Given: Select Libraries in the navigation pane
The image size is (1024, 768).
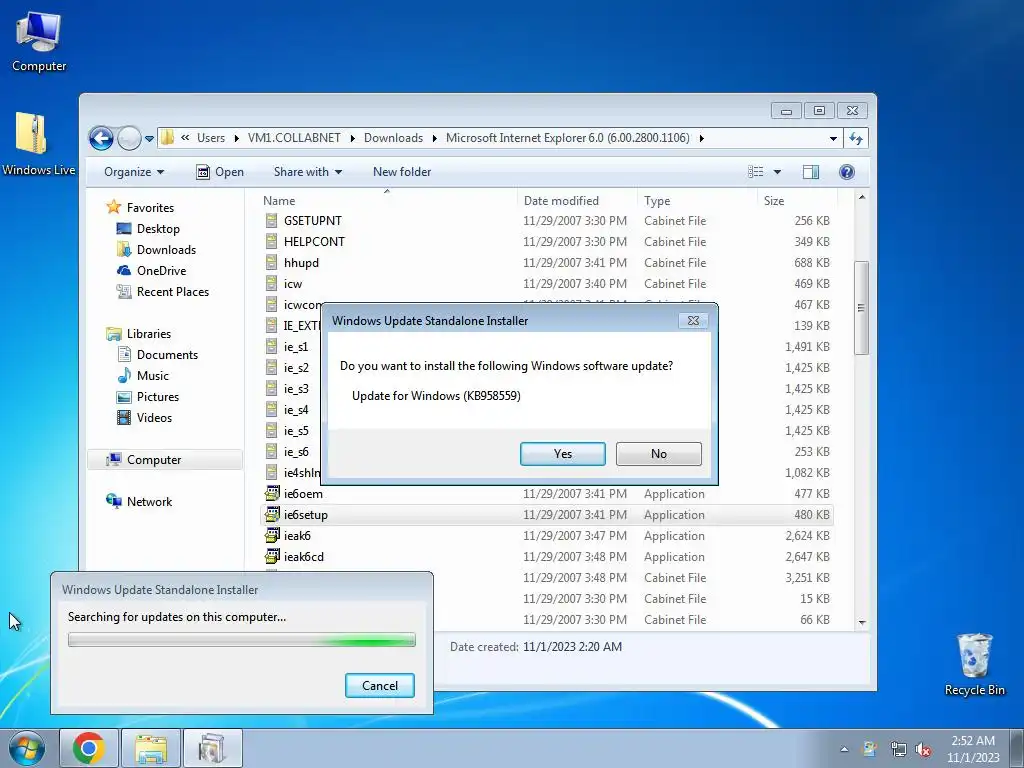Looking at the screenshot, I should (148, 334).
